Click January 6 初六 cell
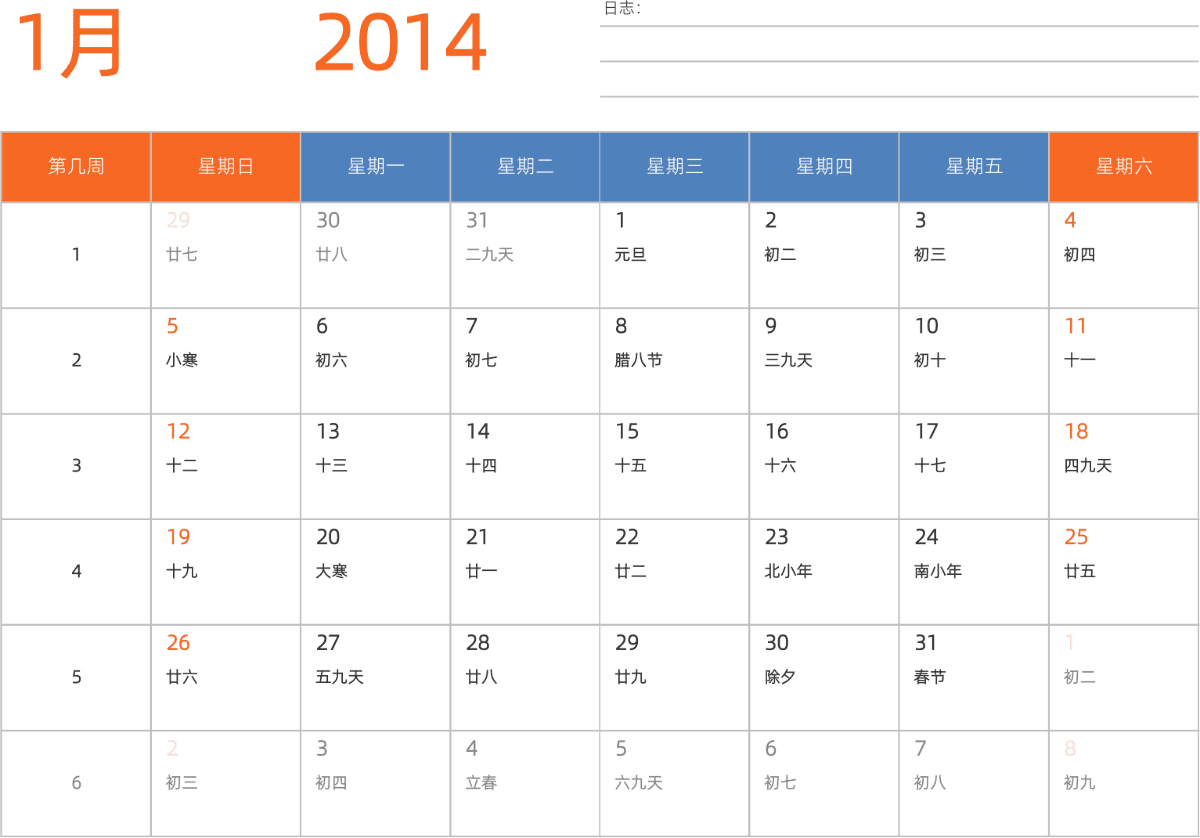 [375, 361]
